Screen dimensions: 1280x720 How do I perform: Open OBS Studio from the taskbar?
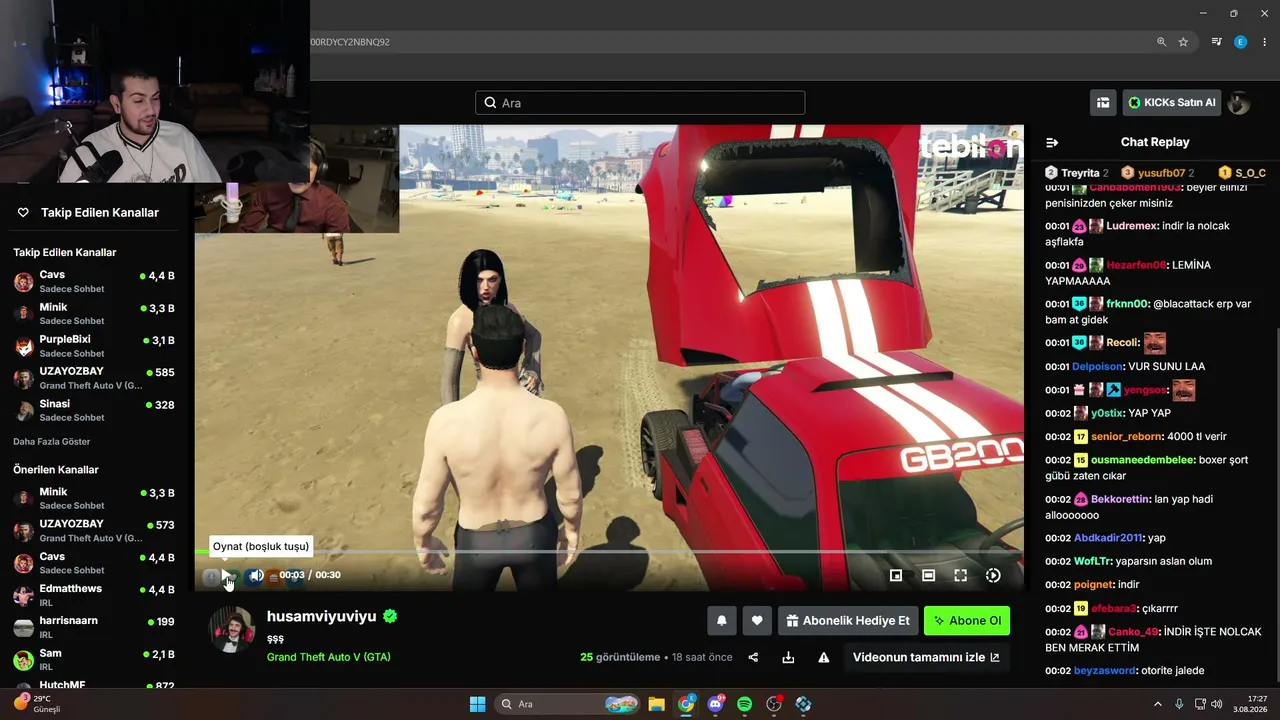point(774,704)
